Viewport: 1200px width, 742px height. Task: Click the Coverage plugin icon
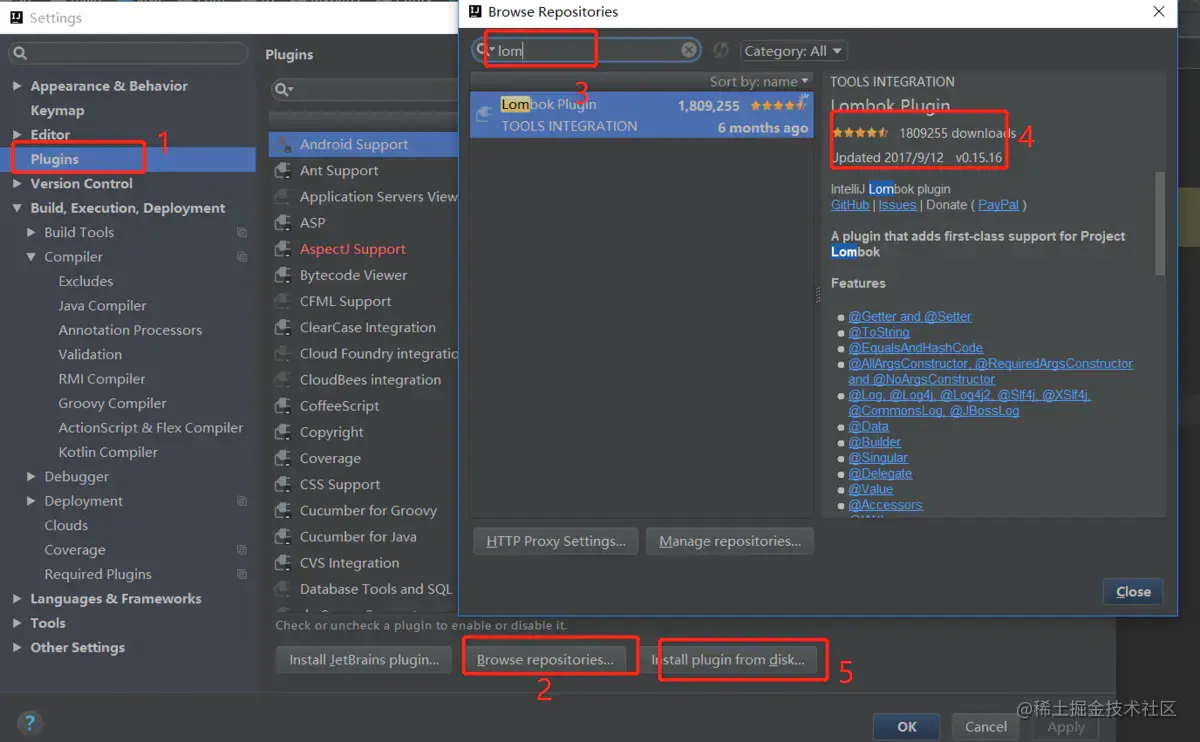pyautogui.click(x=283, y=458)
